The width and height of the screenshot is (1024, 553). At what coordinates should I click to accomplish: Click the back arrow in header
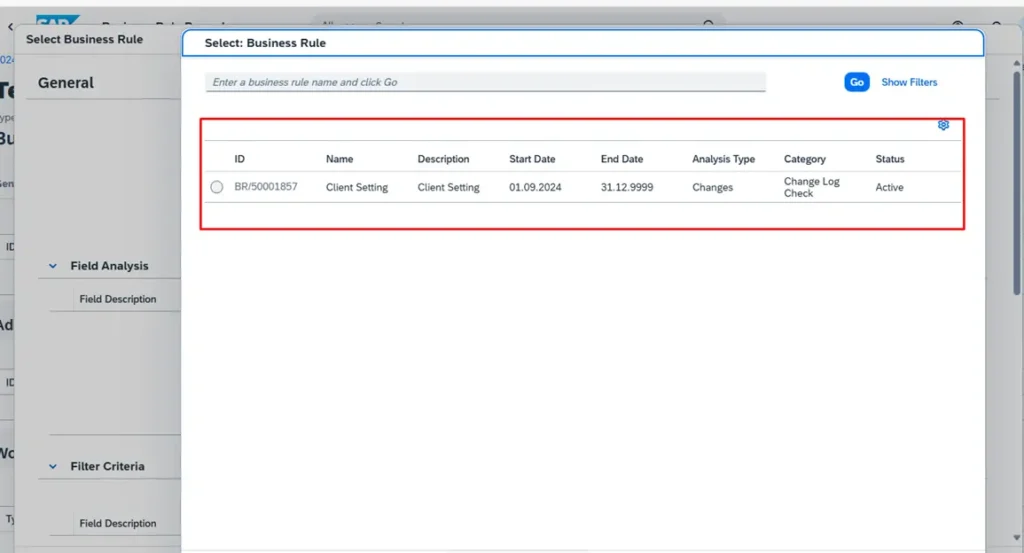[10, 27]
